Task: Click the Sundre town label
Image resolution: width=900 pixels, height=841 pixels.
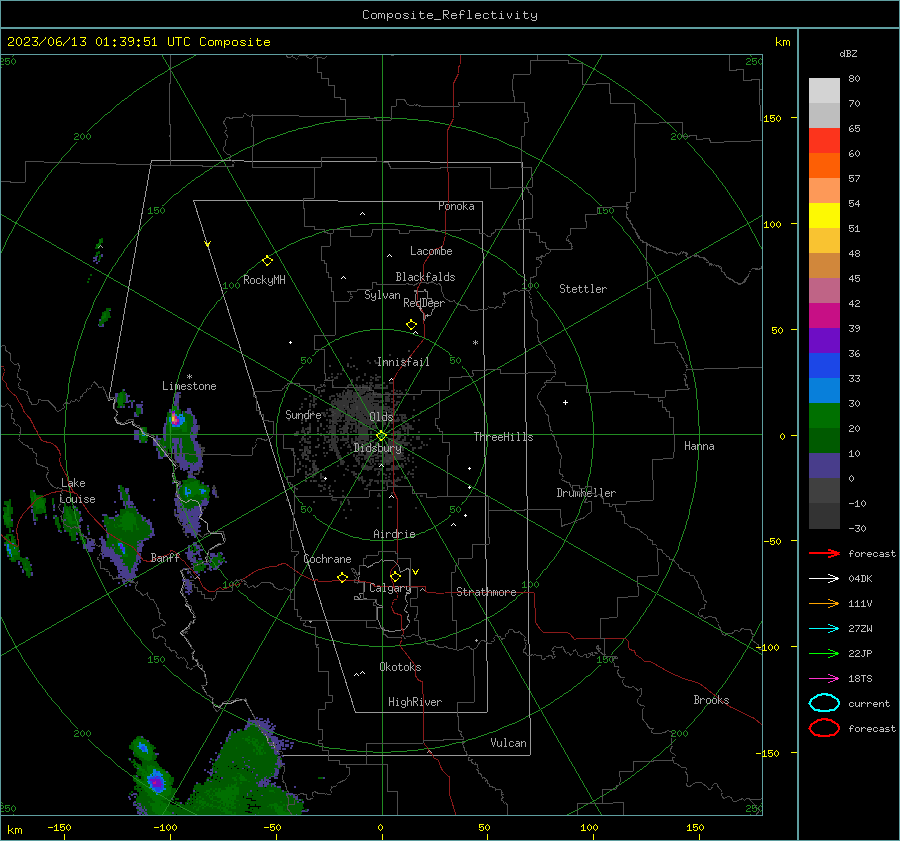Action: coord(303,414)
